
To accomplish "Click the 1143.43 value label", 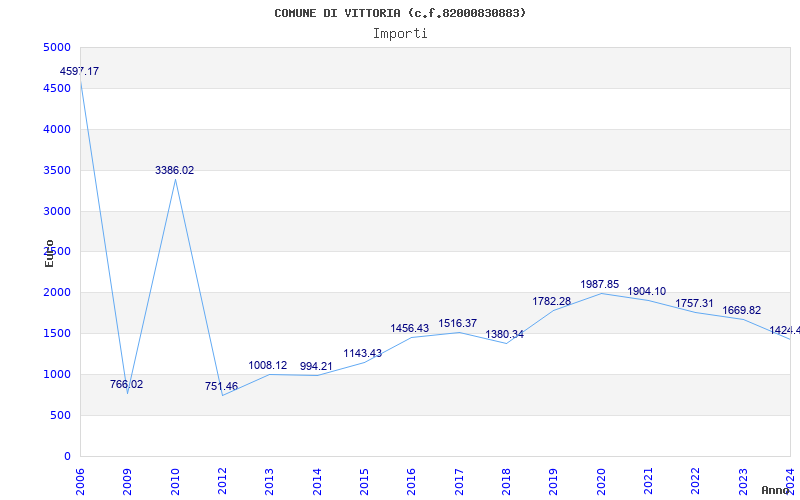I will [x=363, y=353].
